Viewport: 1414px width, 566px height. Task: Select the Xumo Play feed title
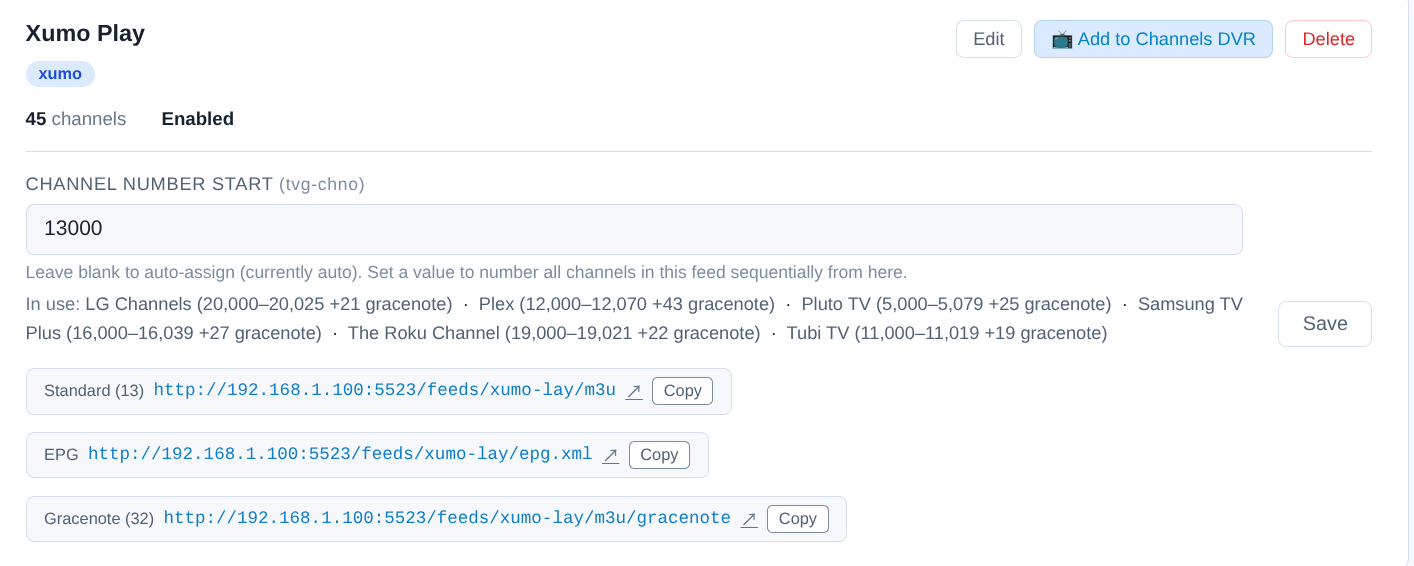pyautogui.click(x=85, y=33)
